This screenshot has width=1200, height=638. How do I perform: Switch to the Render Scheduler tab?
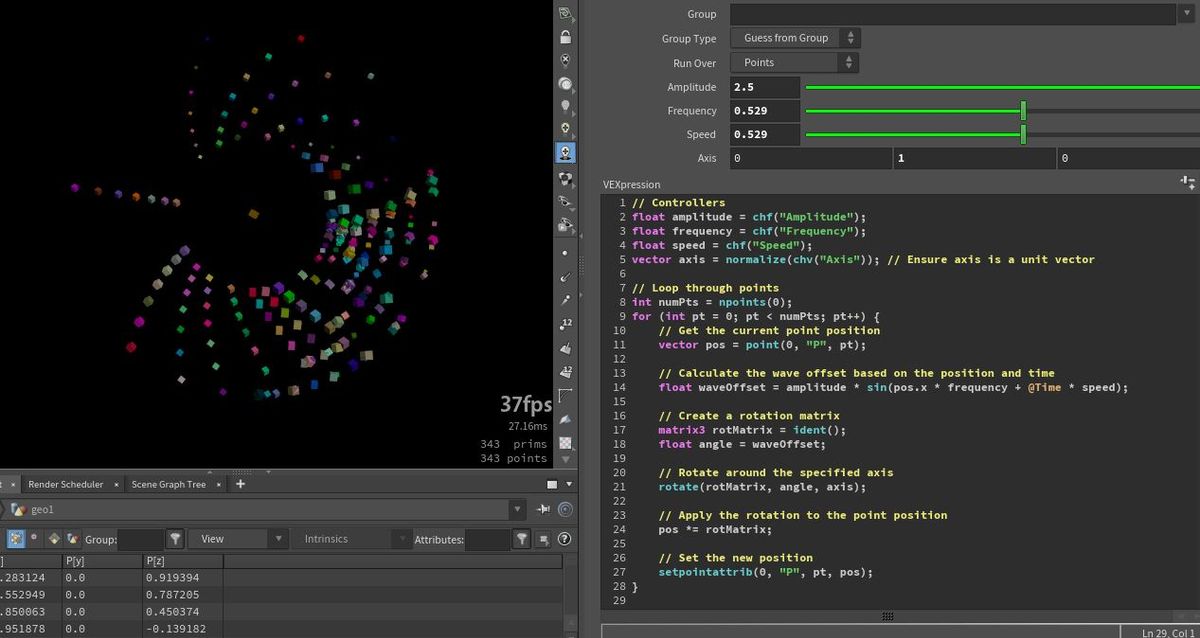(x=65, y=484)
